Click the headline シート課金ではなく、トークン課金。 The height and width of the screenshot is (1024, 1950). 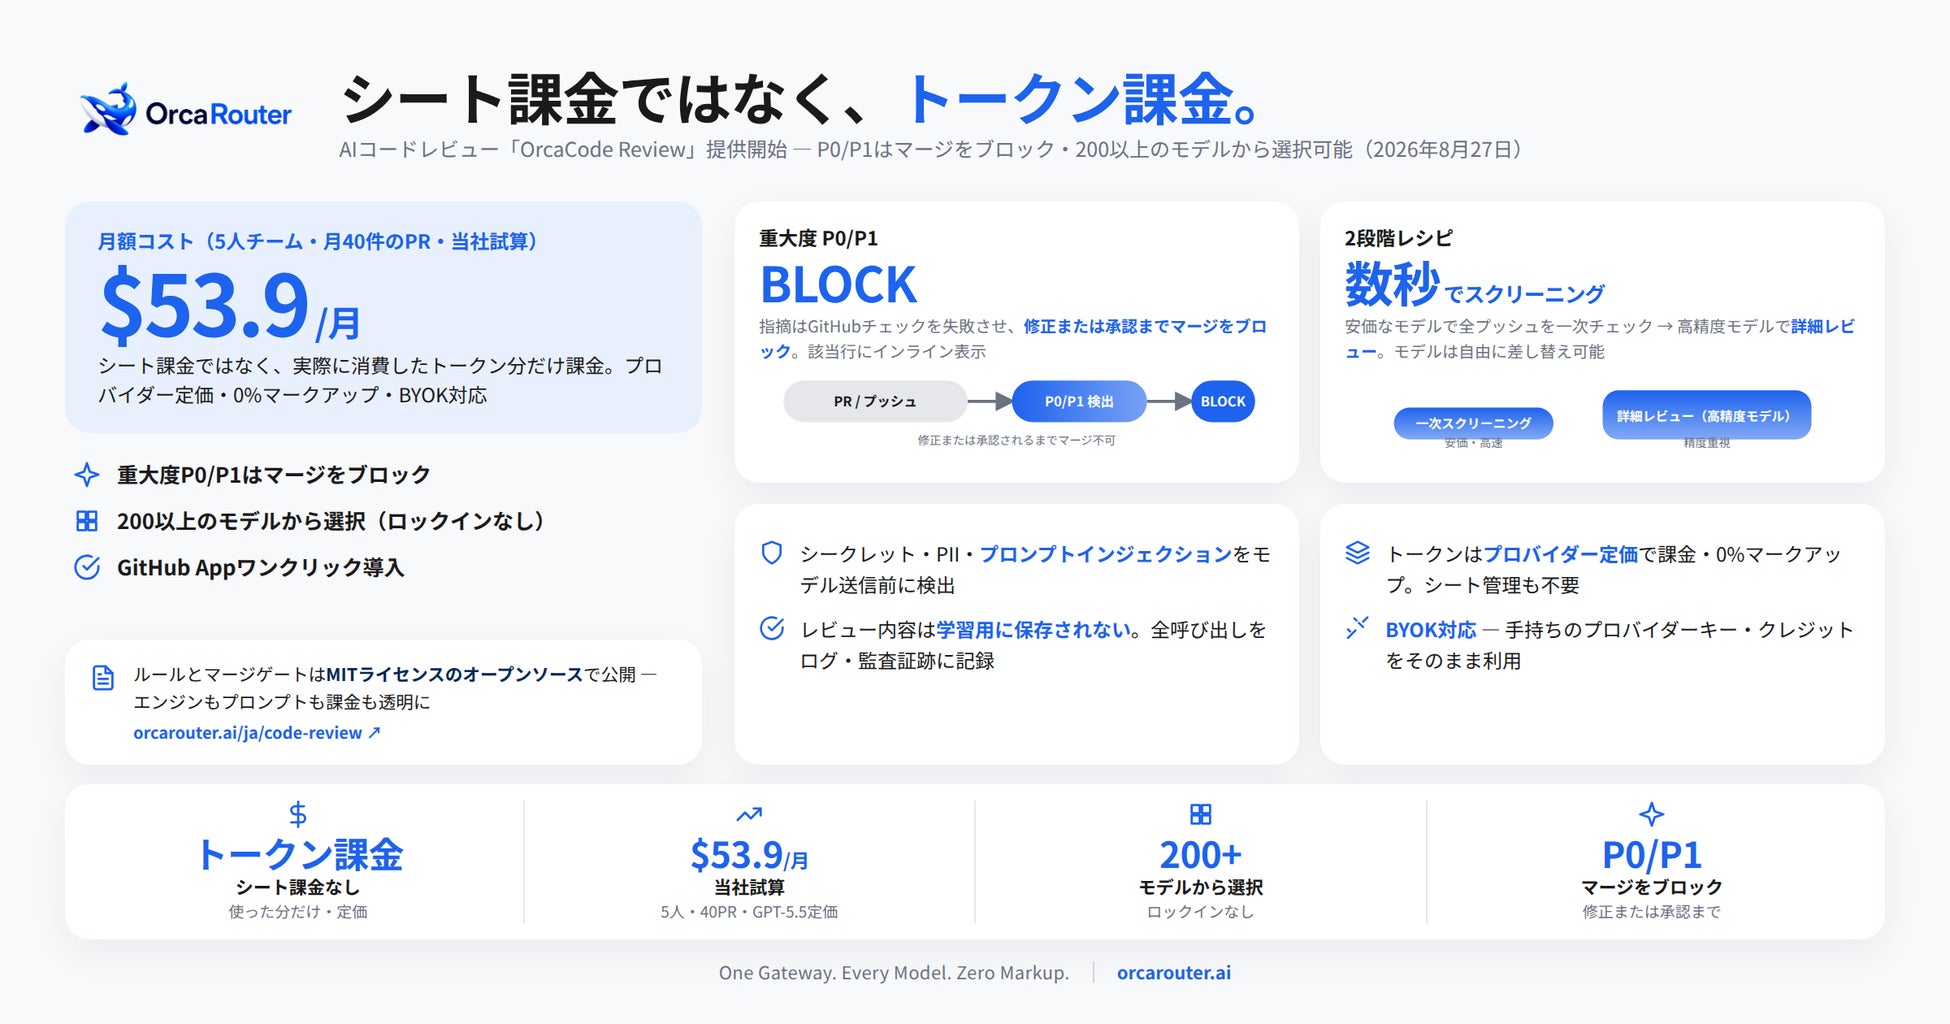click(x=801, y=99)
